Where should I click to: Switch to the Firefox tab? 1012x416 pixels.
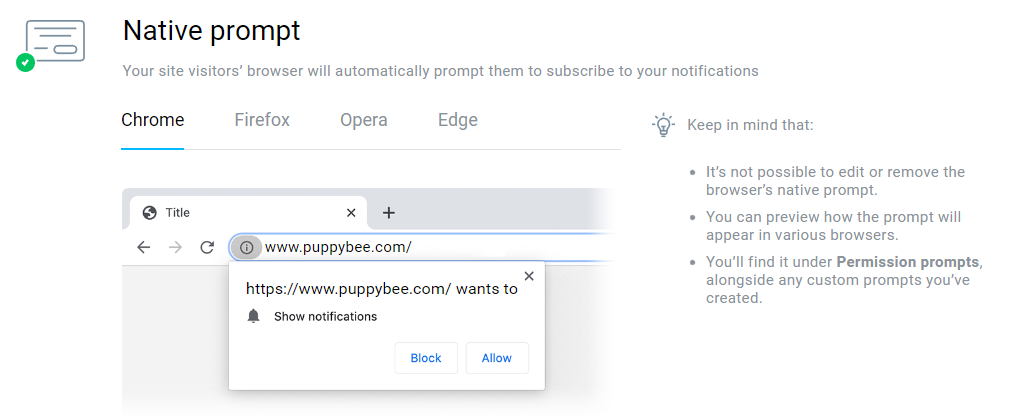[x=262, y=120]
